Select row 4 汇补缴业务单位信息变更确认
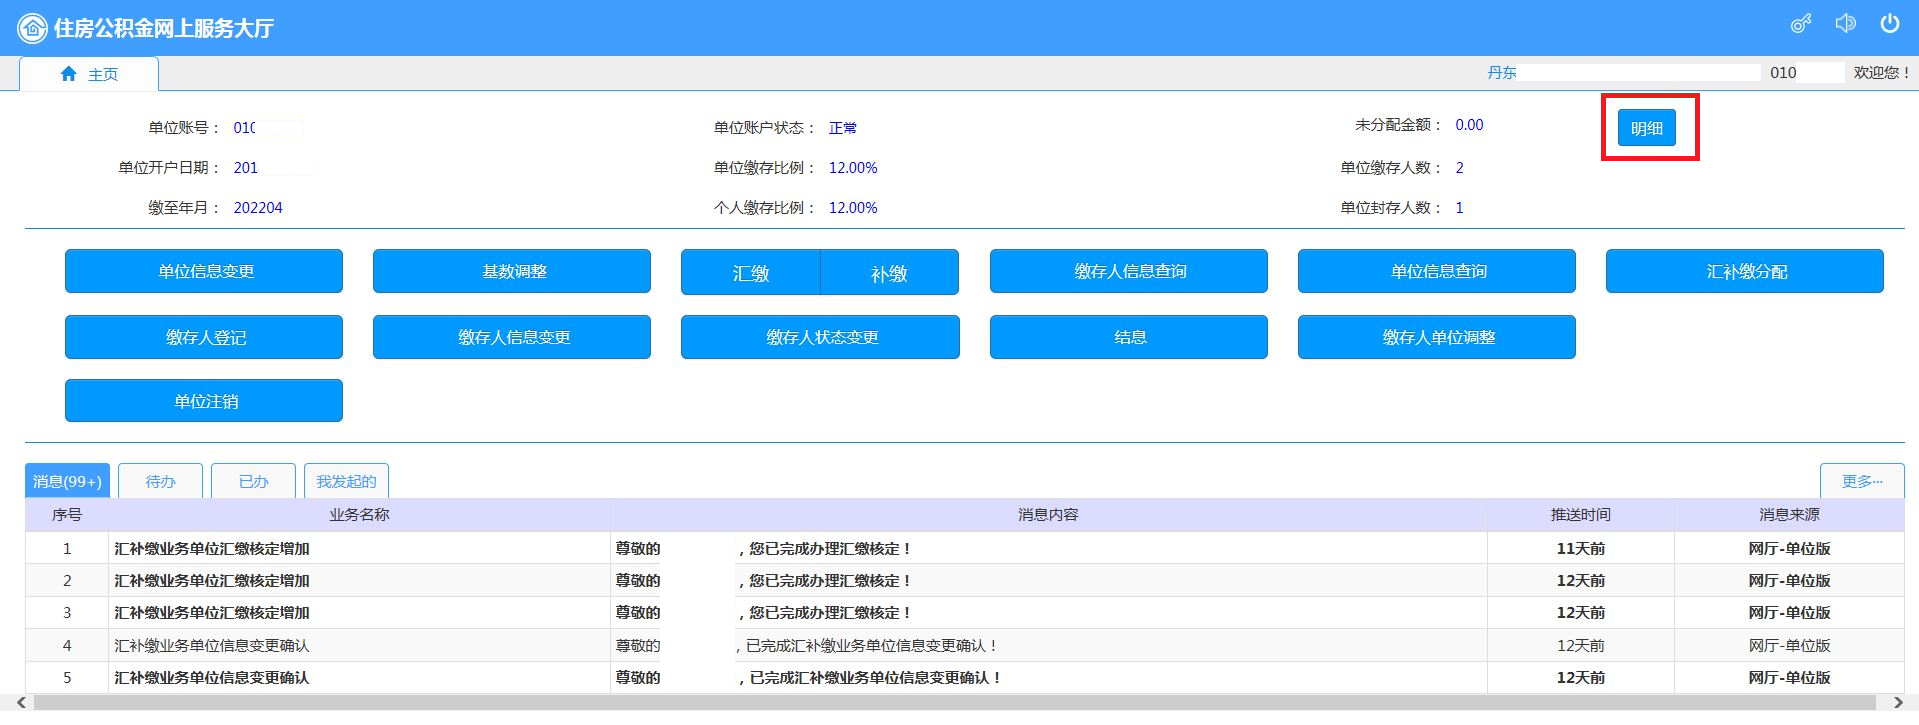1919x725 pixels. point(212,645)
